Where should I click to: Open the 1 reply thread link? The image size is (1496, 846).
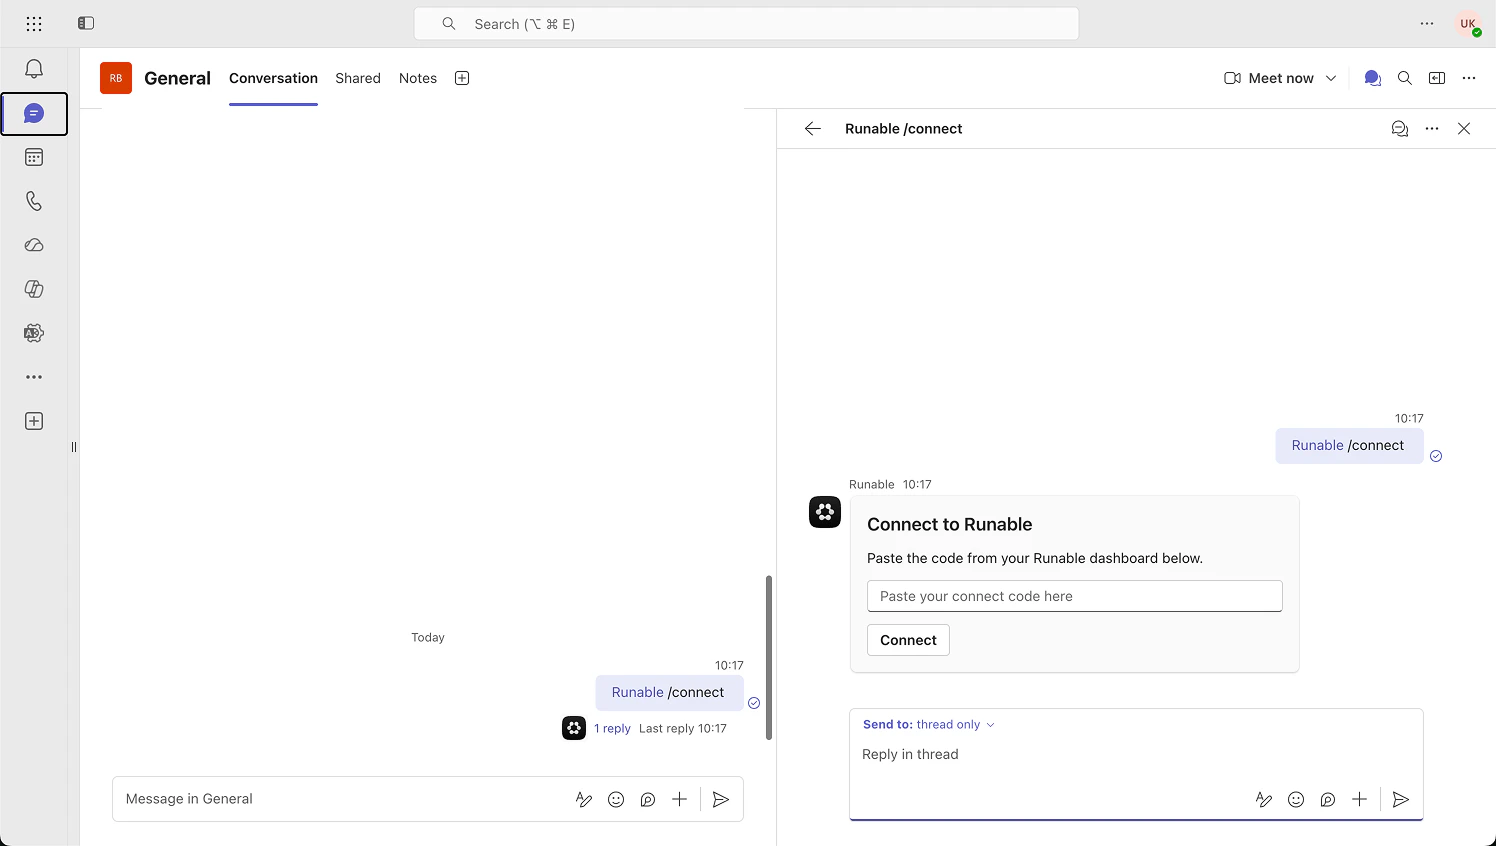(x=612, y=728)
